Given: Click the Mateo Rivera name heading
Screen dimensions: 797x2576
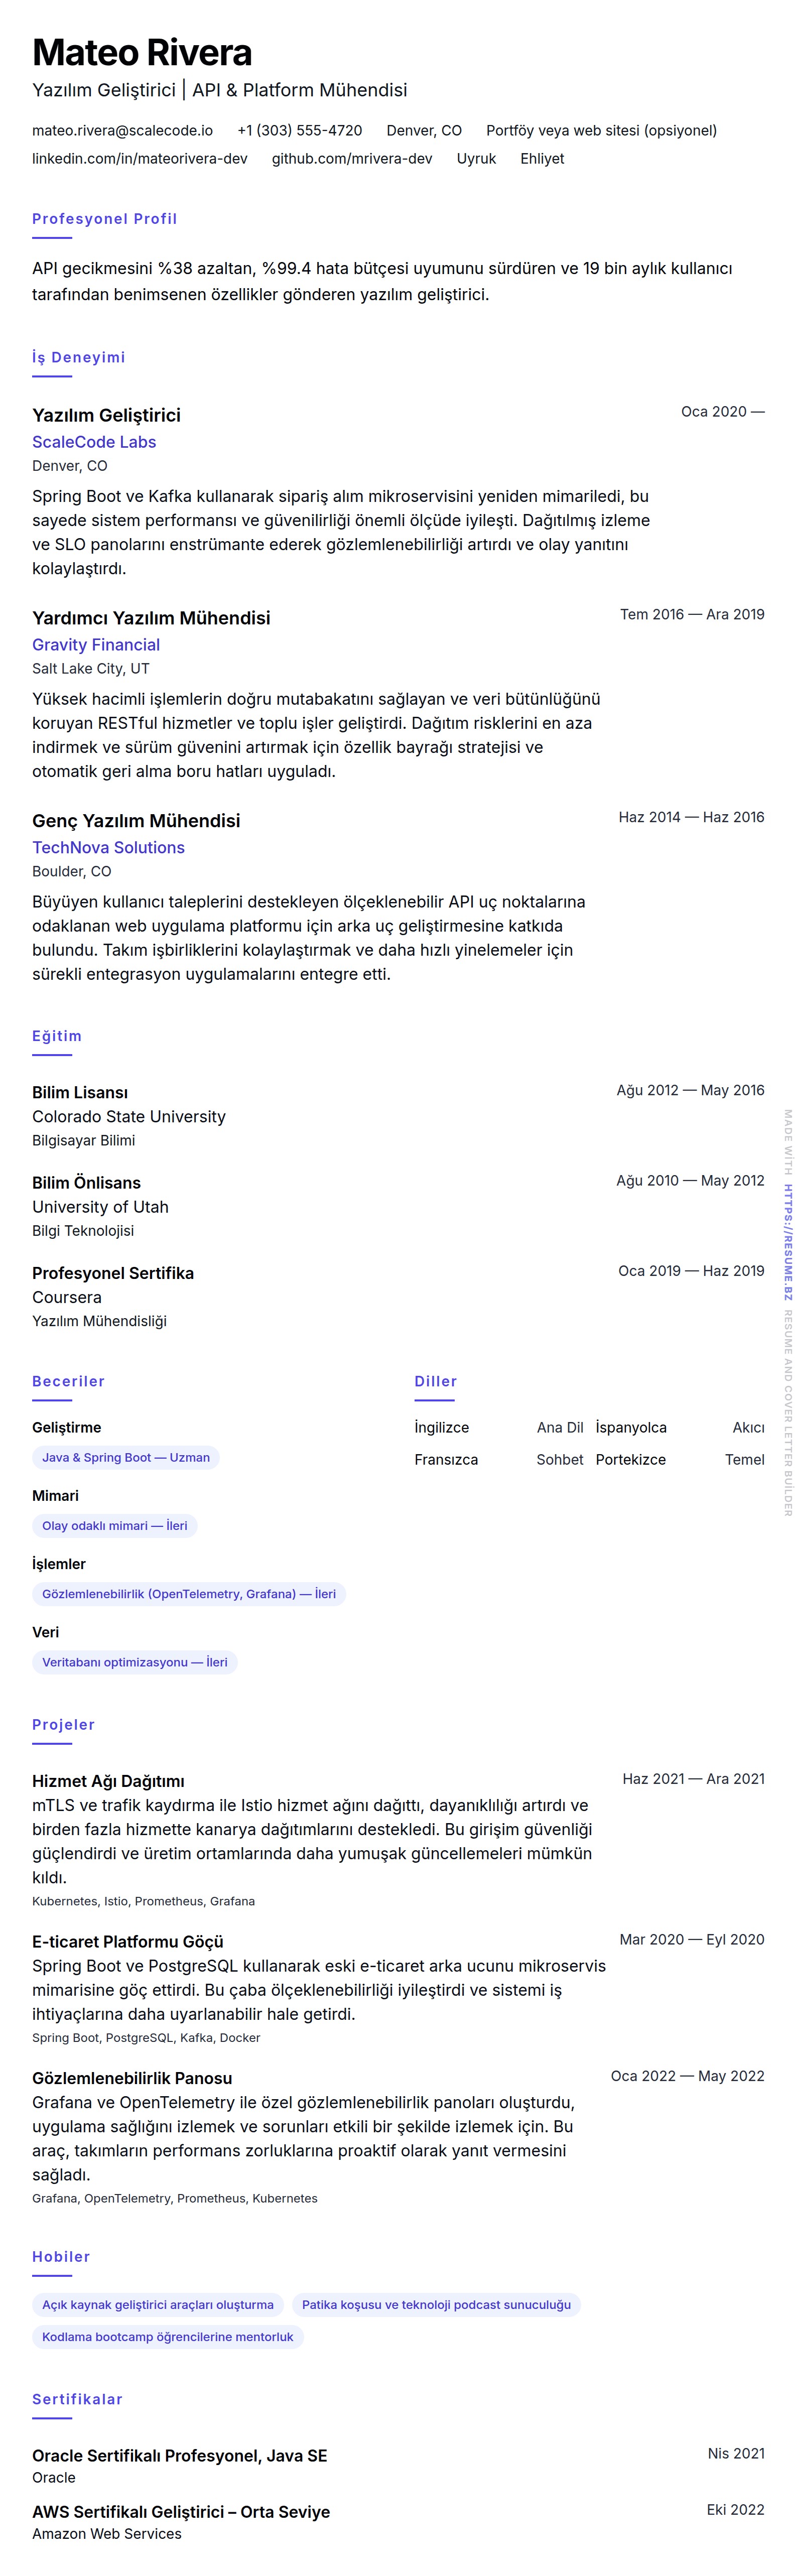Looking at the screenshot, I should [x=142, y=53].
